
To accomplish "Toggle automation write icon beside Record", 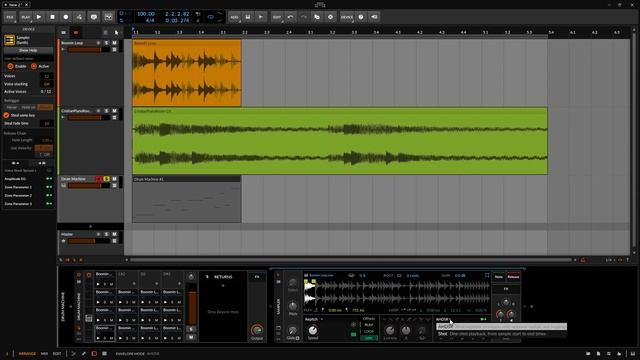I will [x=79, y=17].
